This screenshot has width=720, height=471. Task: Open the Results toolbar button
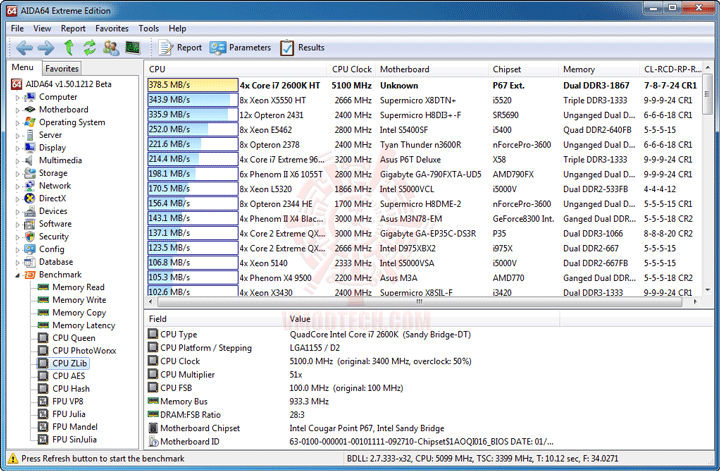click(x=302, y=47)
